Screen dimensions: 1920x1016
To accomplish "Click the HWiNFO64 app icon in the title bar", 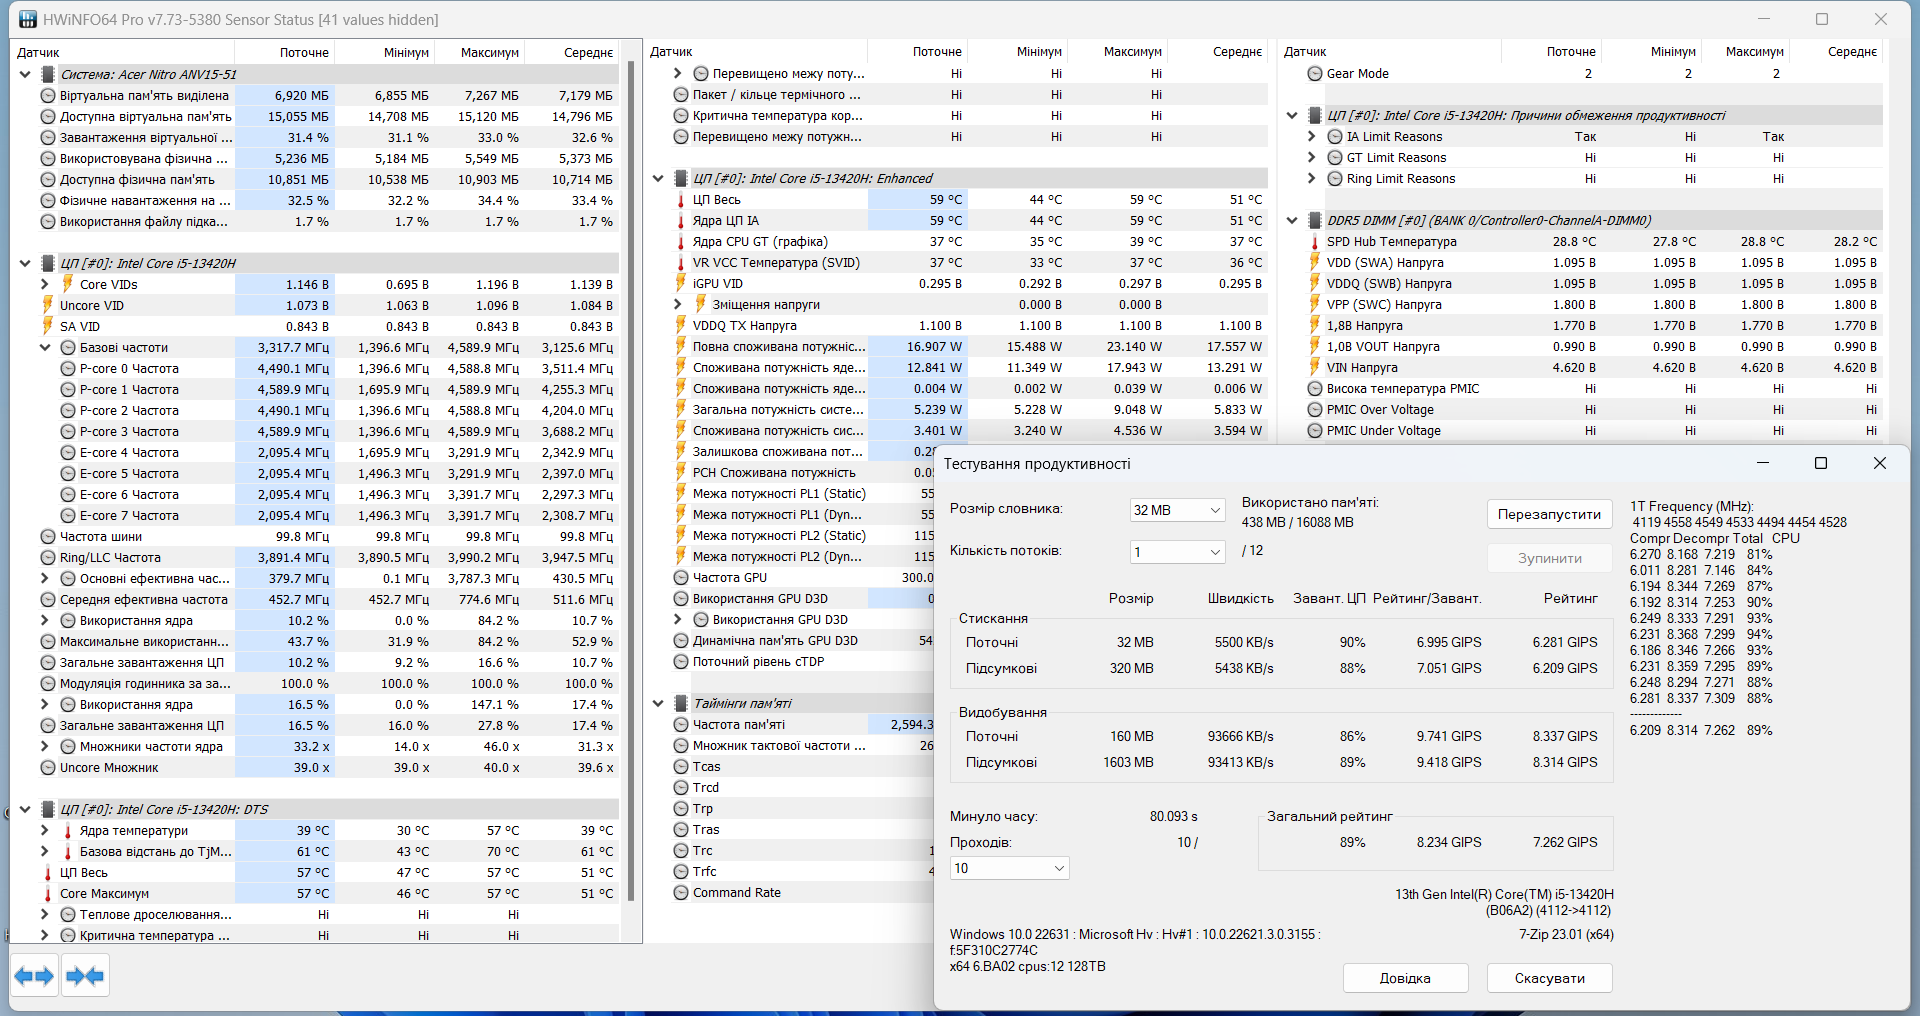I will (27, 20).
